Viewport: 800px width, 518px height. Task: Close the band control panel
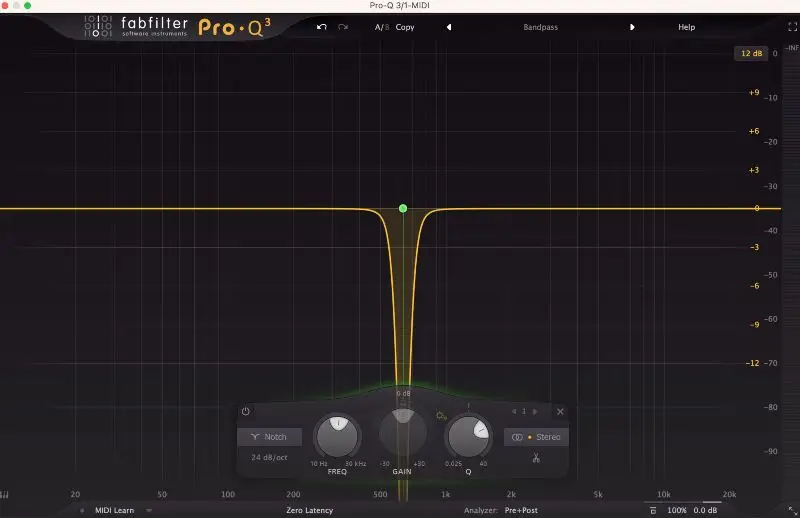(560, 411)
